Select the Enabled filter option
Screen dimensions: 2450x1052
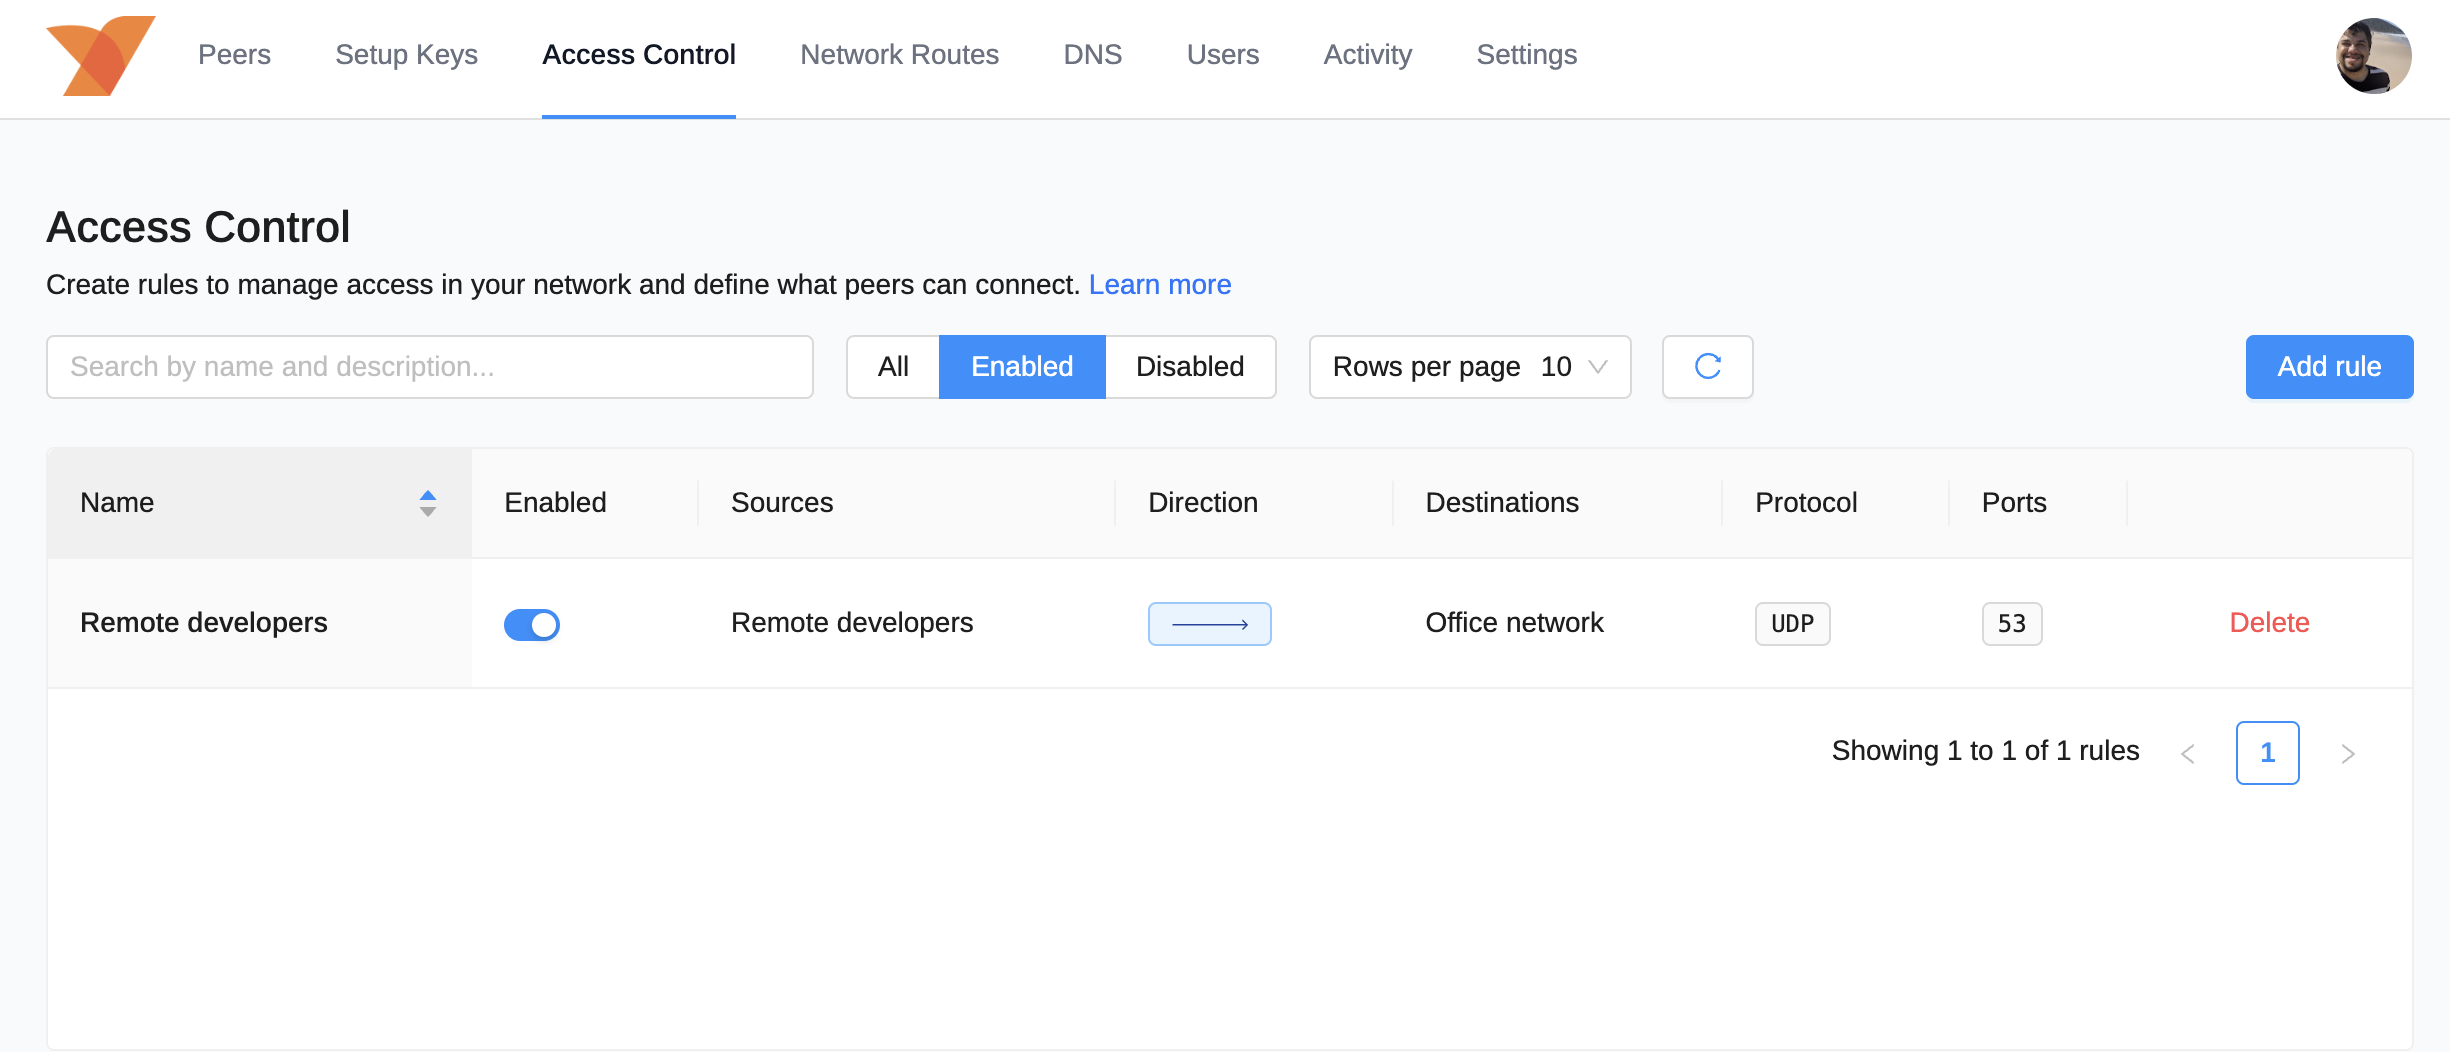[x=1021, y=367]
